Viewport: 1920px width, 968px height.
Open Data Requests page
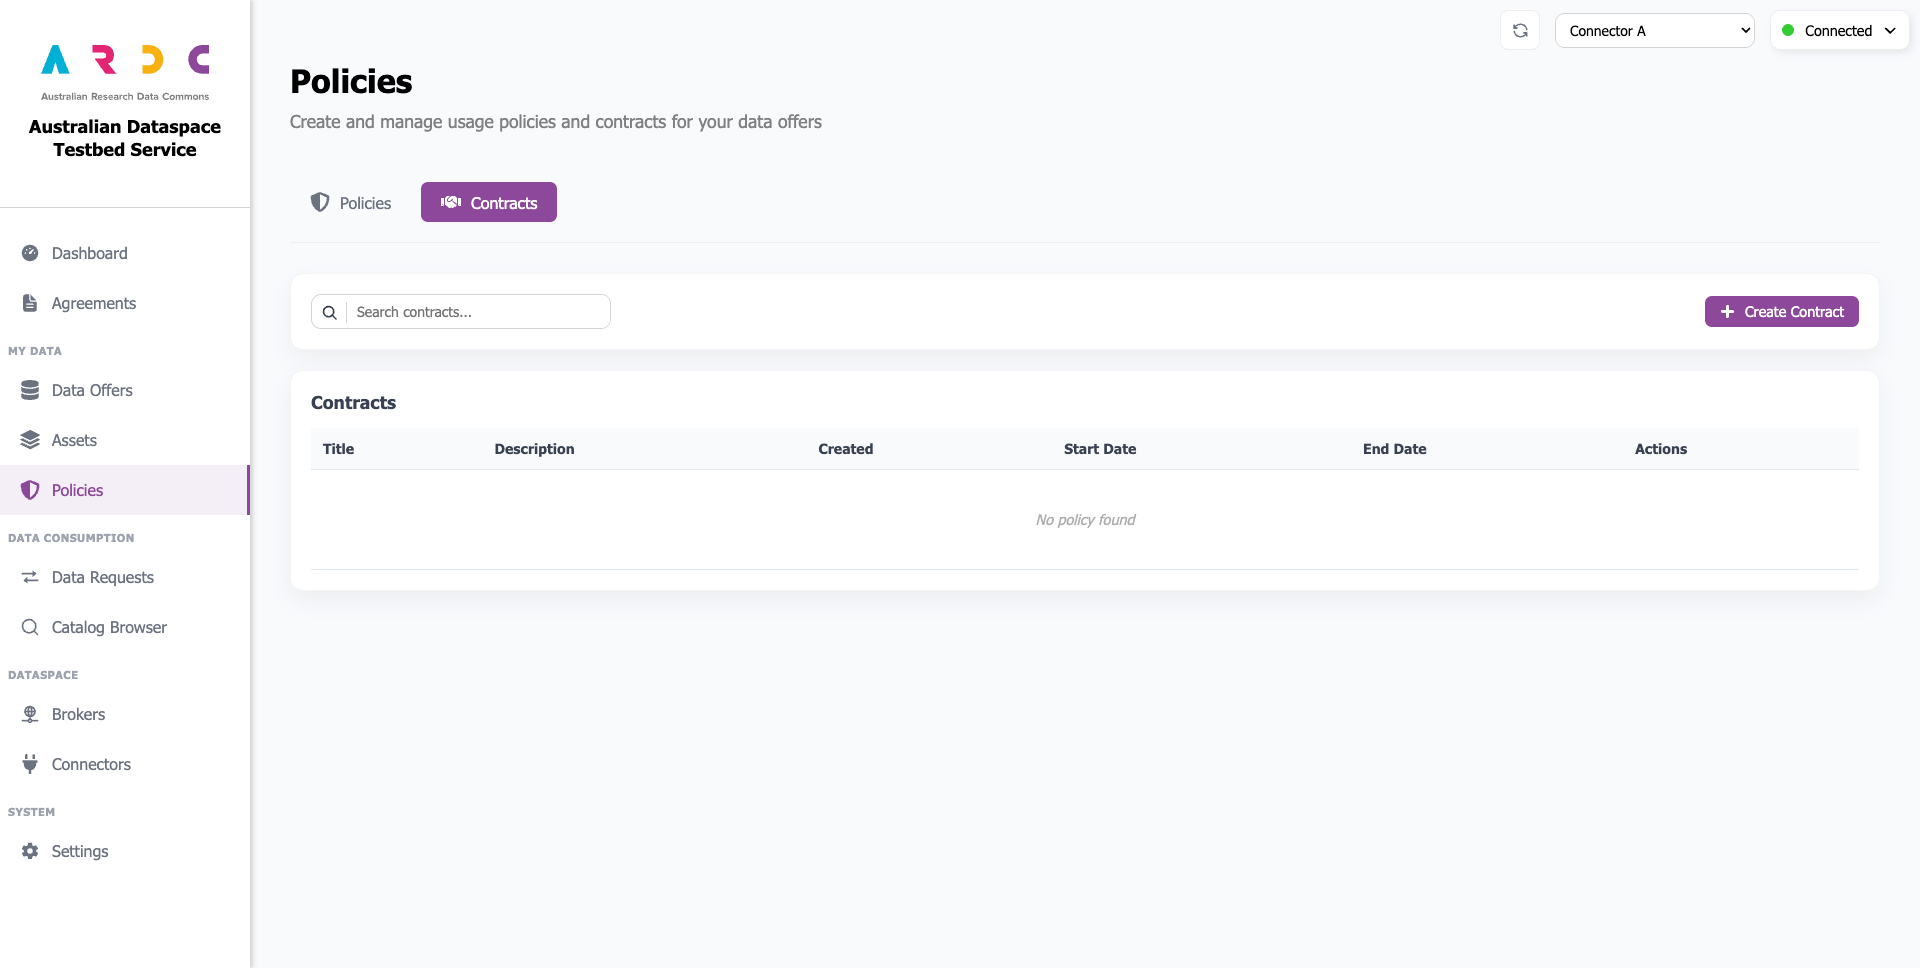tap(125, 577)
